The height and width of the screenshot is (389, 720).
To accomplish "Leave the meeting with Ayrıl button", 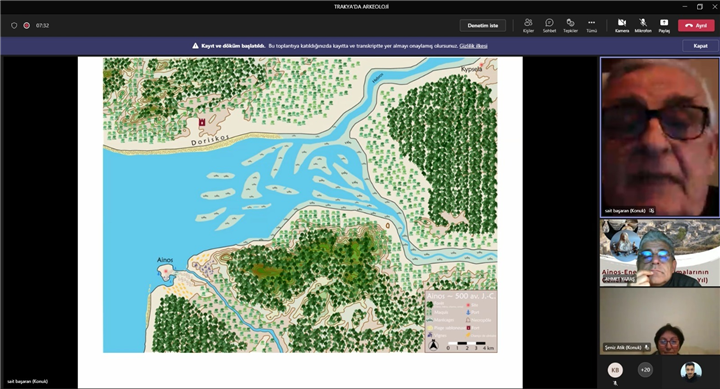I will 696,26.
